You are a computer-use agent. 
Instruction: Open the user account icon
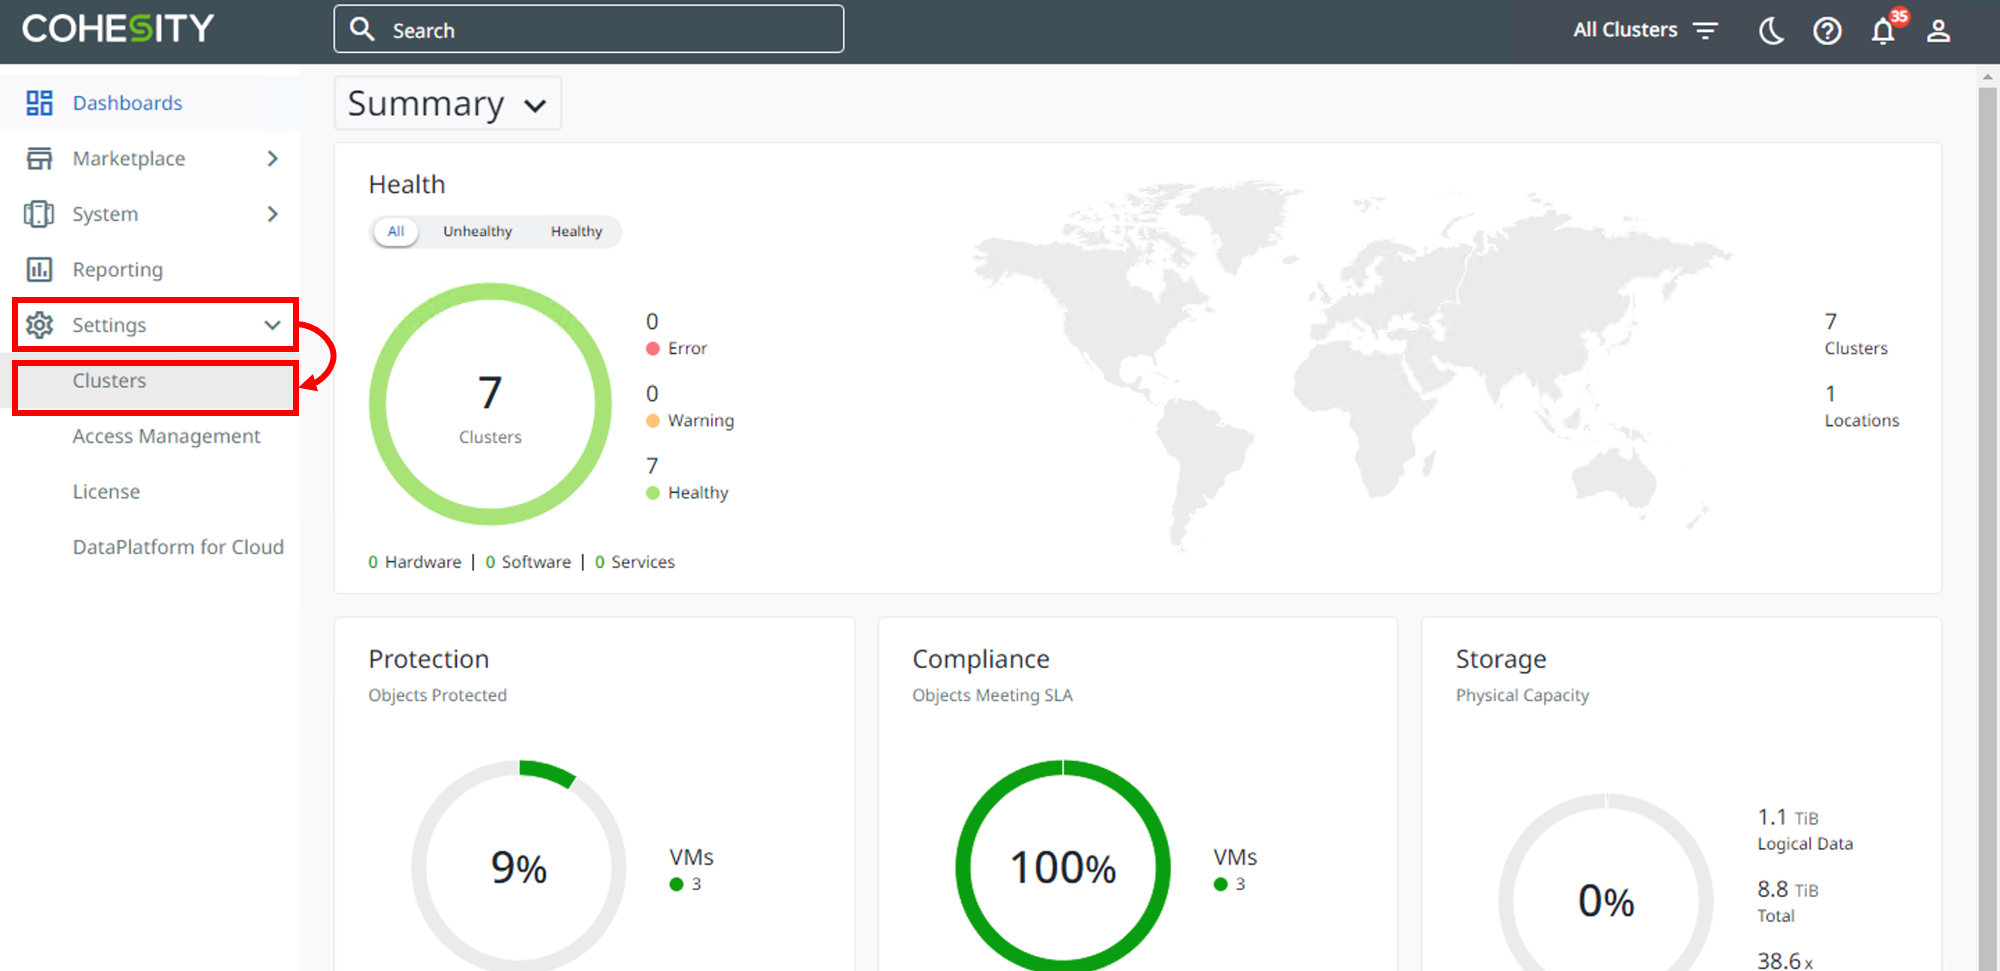1938,31
